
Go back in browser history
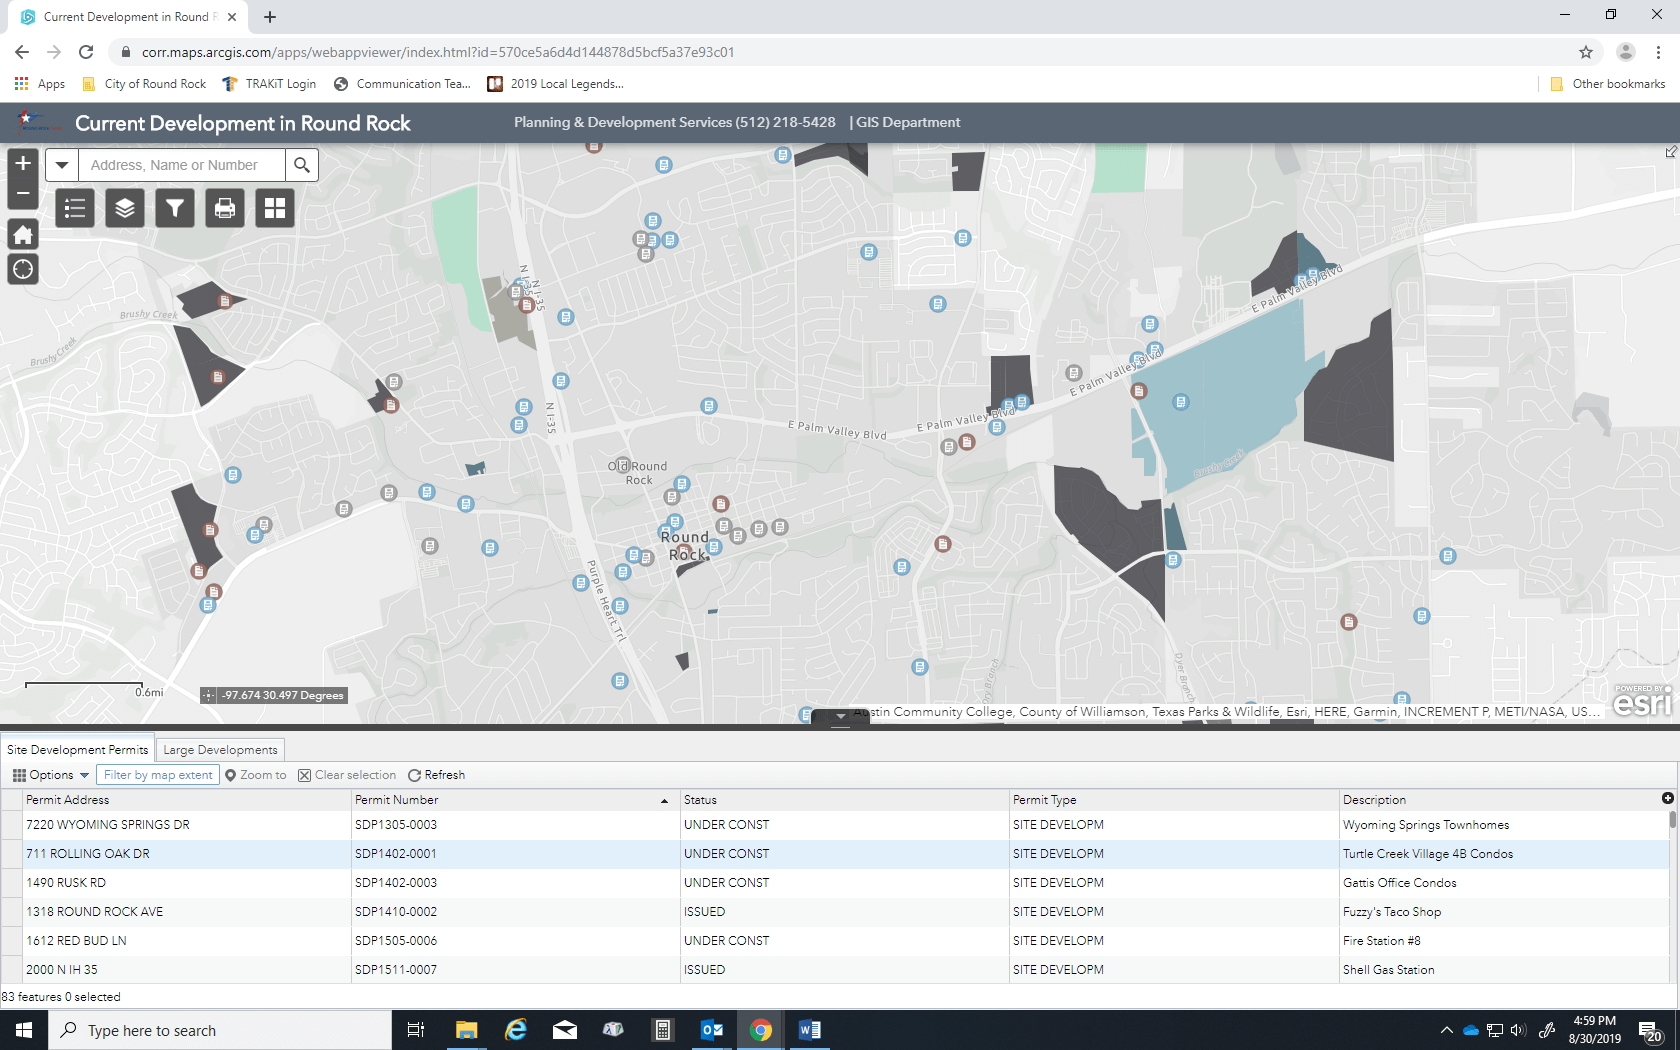(x=22, y=52)
